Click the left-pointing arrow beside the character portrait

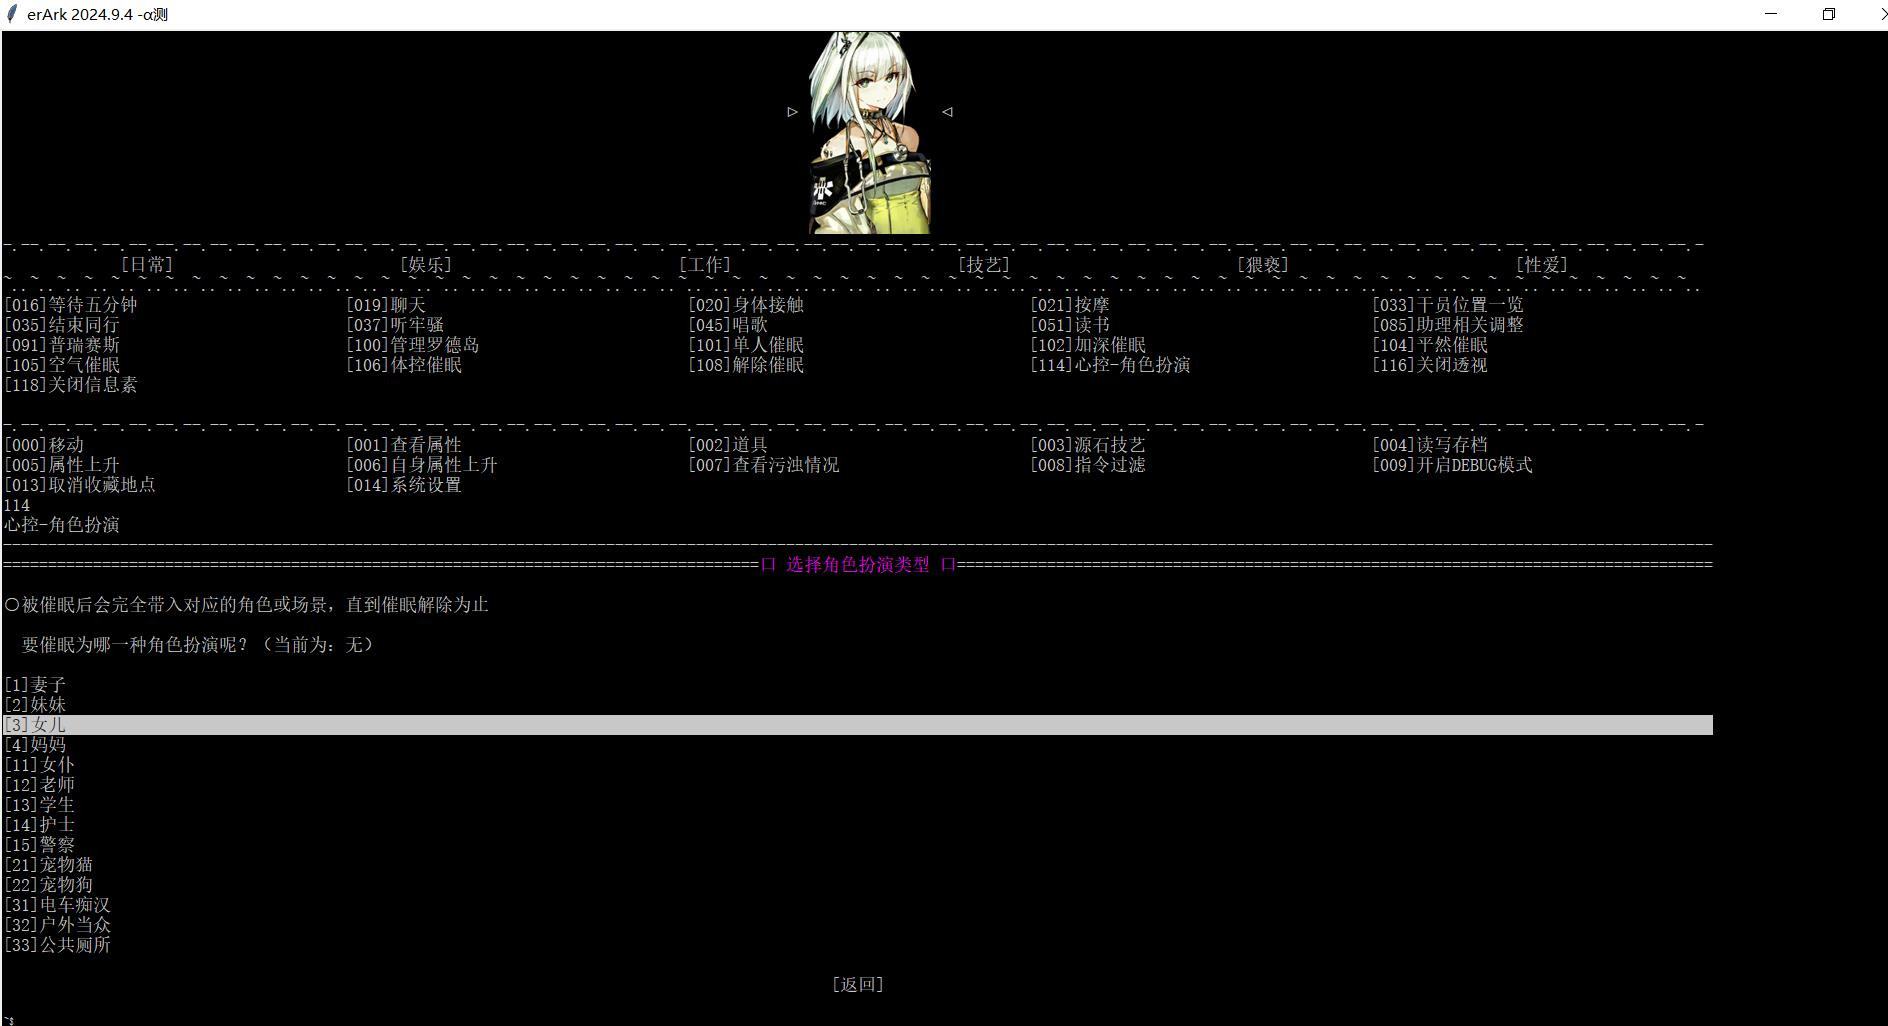click(947, 112)
